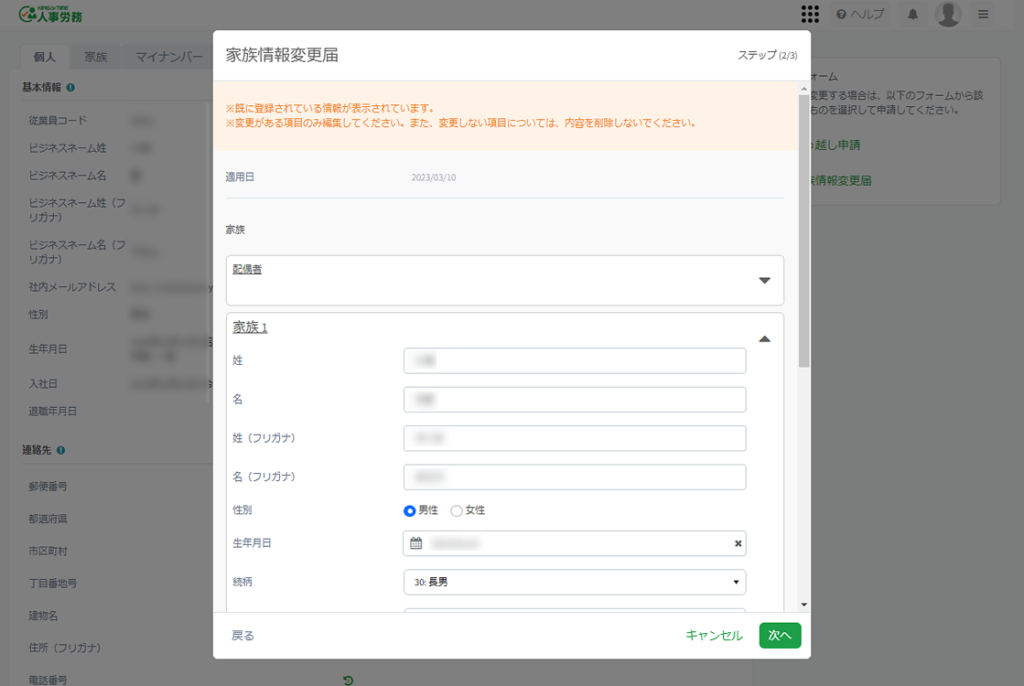Open the apps grid menu icon
This screenshot has width=1024, height=686.
pyautogui.click(x=810, y=14)
